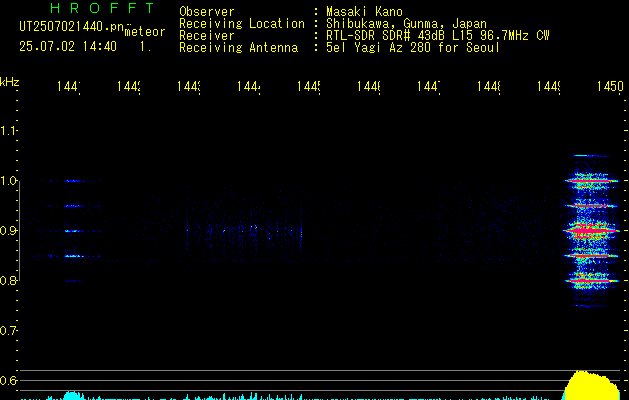Image resolution: width=629 pixels, height=400 pixels.
Task: Click the 0.7 frequency axis label
Action: tap(8, 331)
